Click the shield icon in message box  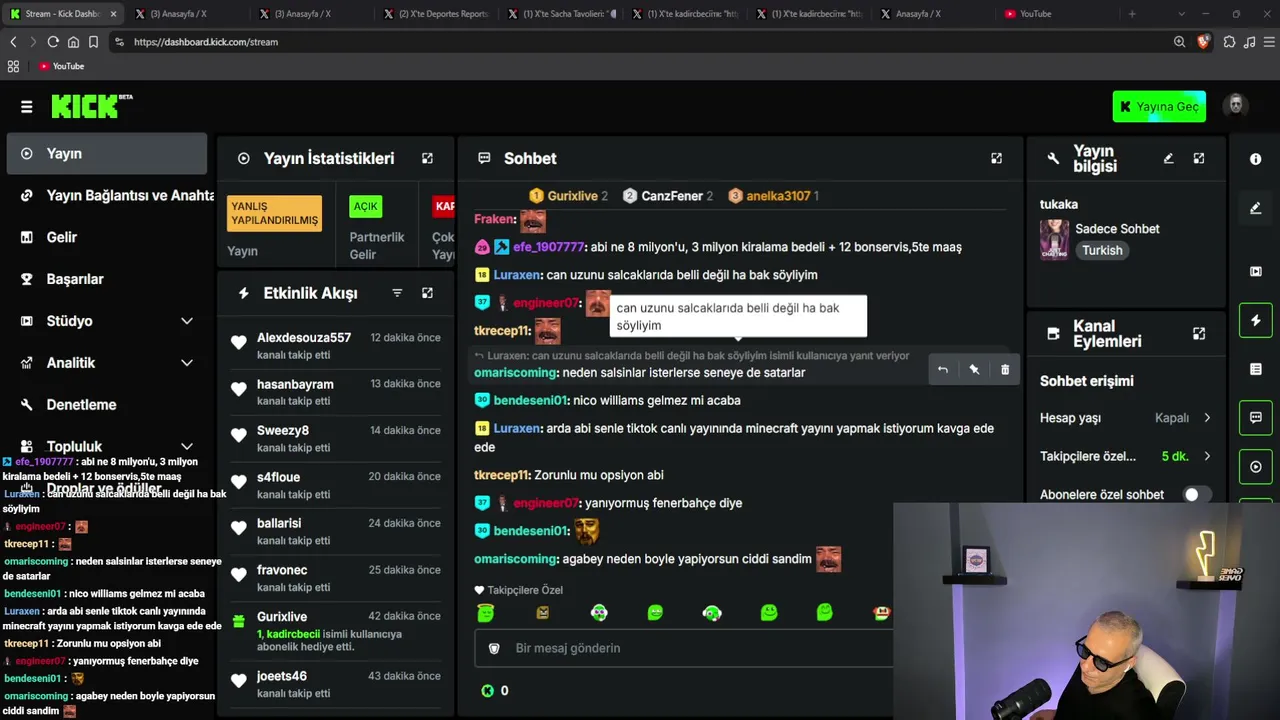pyautogui.click(x=494, y=648)
